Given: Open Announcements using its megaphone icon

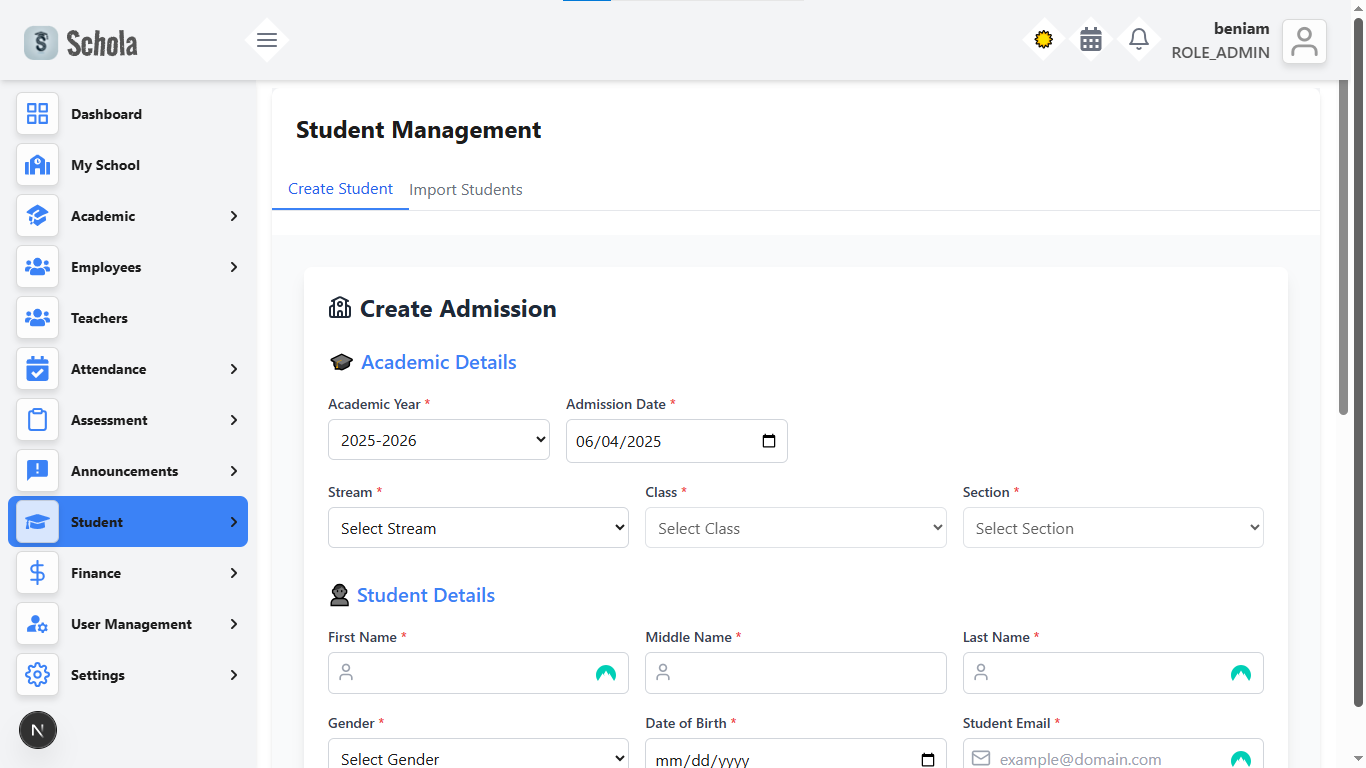Looking at the screenshot, I should point(37,471).
